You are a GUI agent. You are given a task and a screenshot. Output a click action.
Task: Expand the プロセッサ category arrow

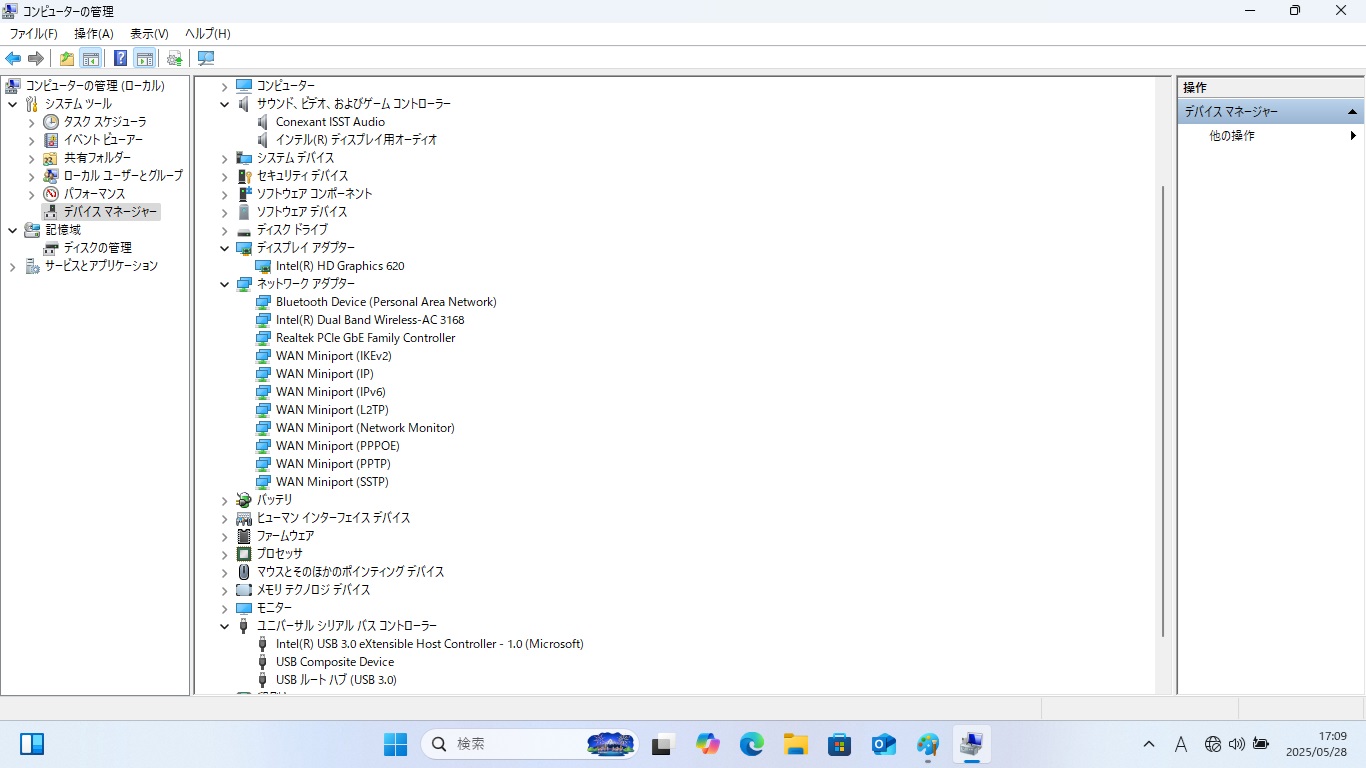[225, 554]
